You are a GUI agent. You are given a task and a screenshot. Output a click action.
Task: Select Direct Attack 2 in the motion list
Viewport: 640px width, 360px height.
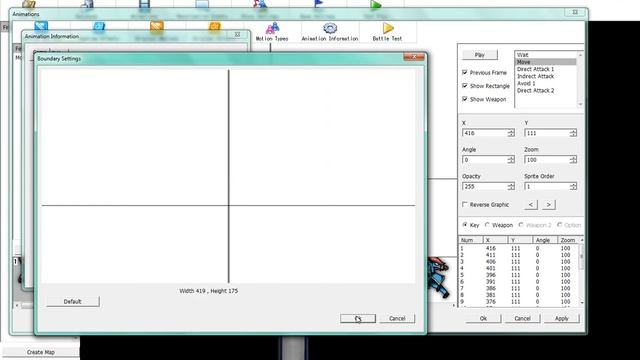pos(546,91)
